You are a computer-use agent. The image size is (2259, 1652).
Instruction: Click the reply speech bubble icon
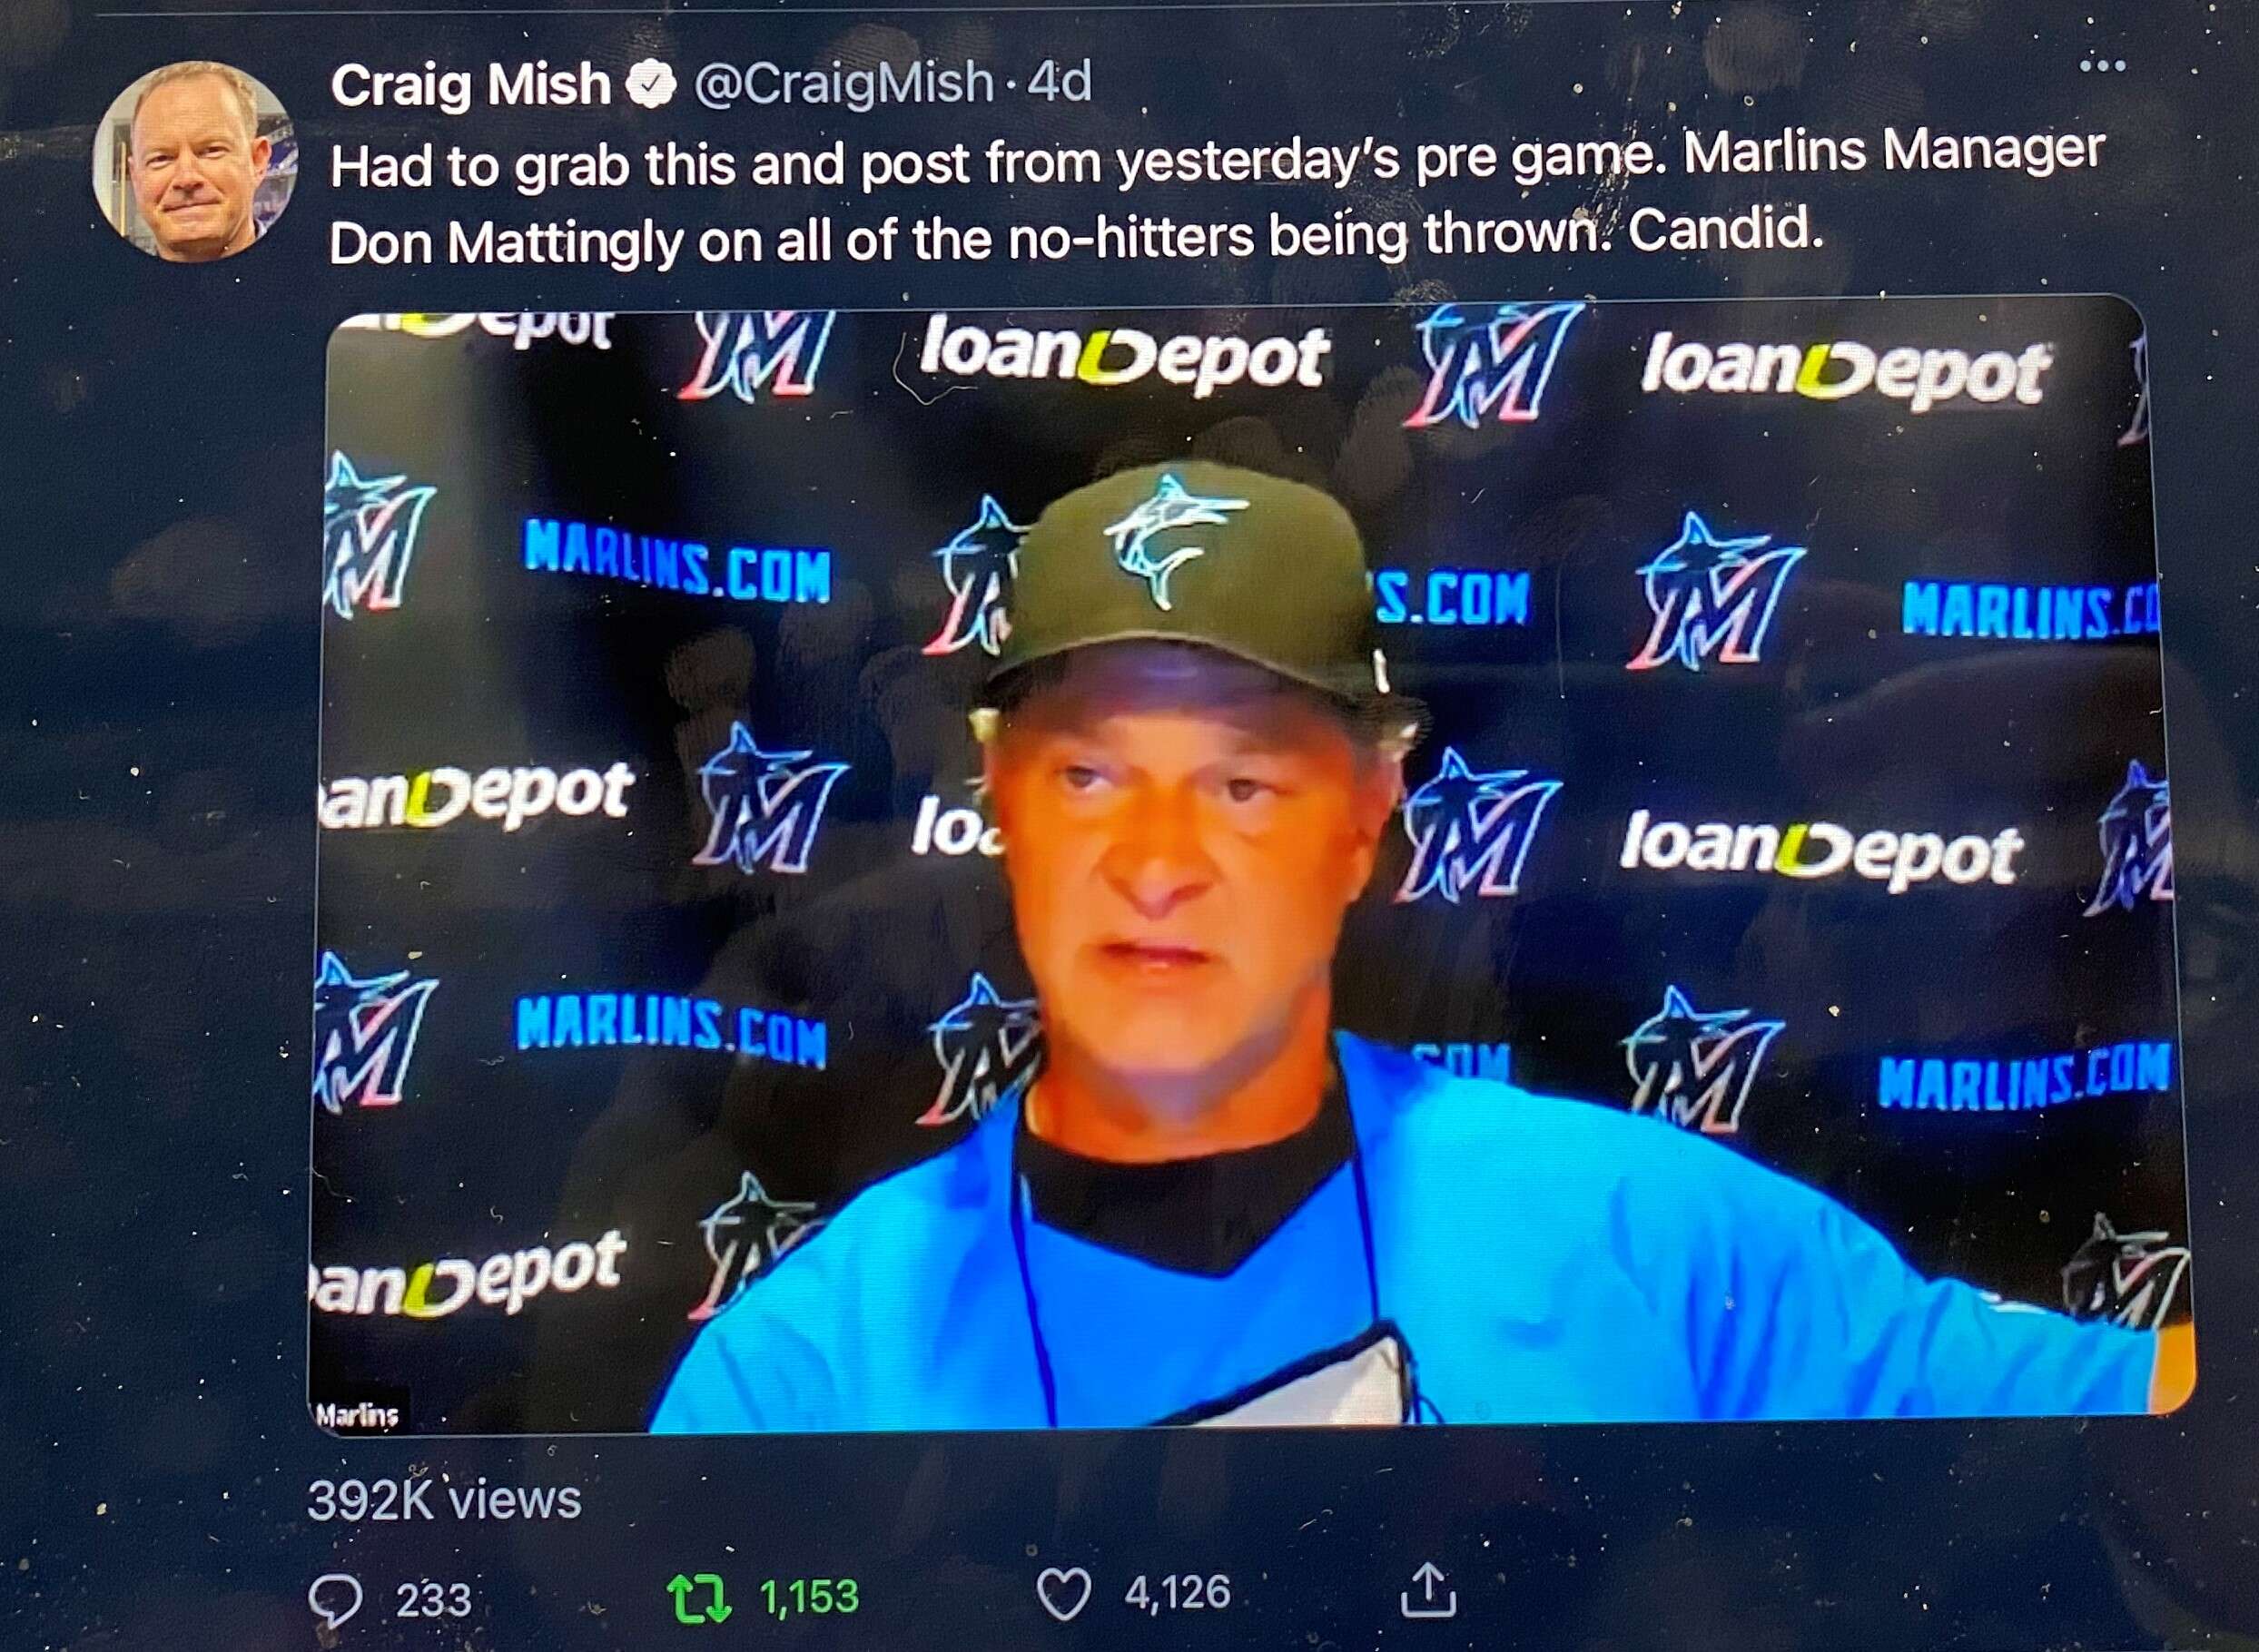335,1598
